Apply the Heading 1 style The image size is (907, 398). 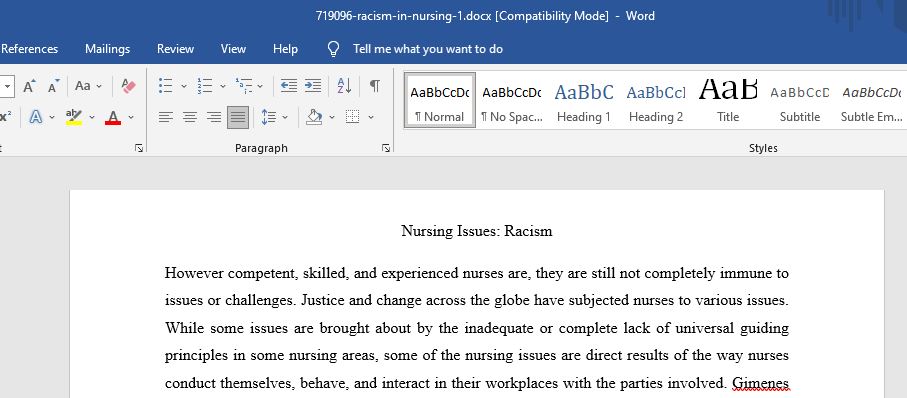[x=584, y=100]
